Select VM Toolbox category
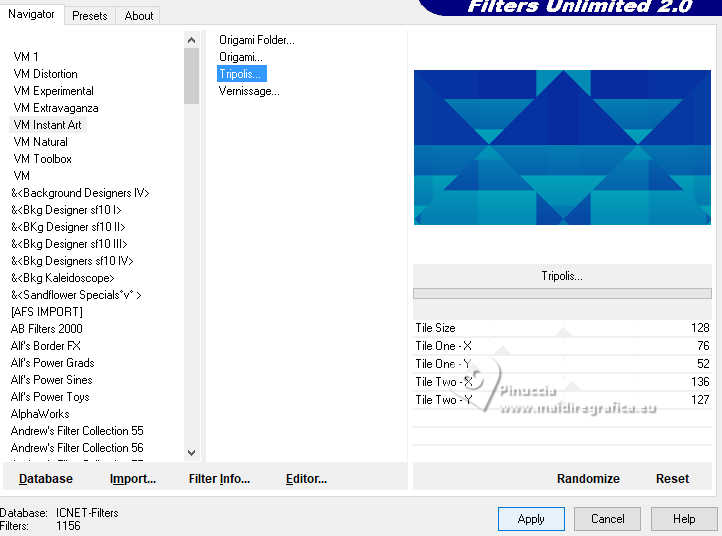The image size is (722, 536). 43,159
